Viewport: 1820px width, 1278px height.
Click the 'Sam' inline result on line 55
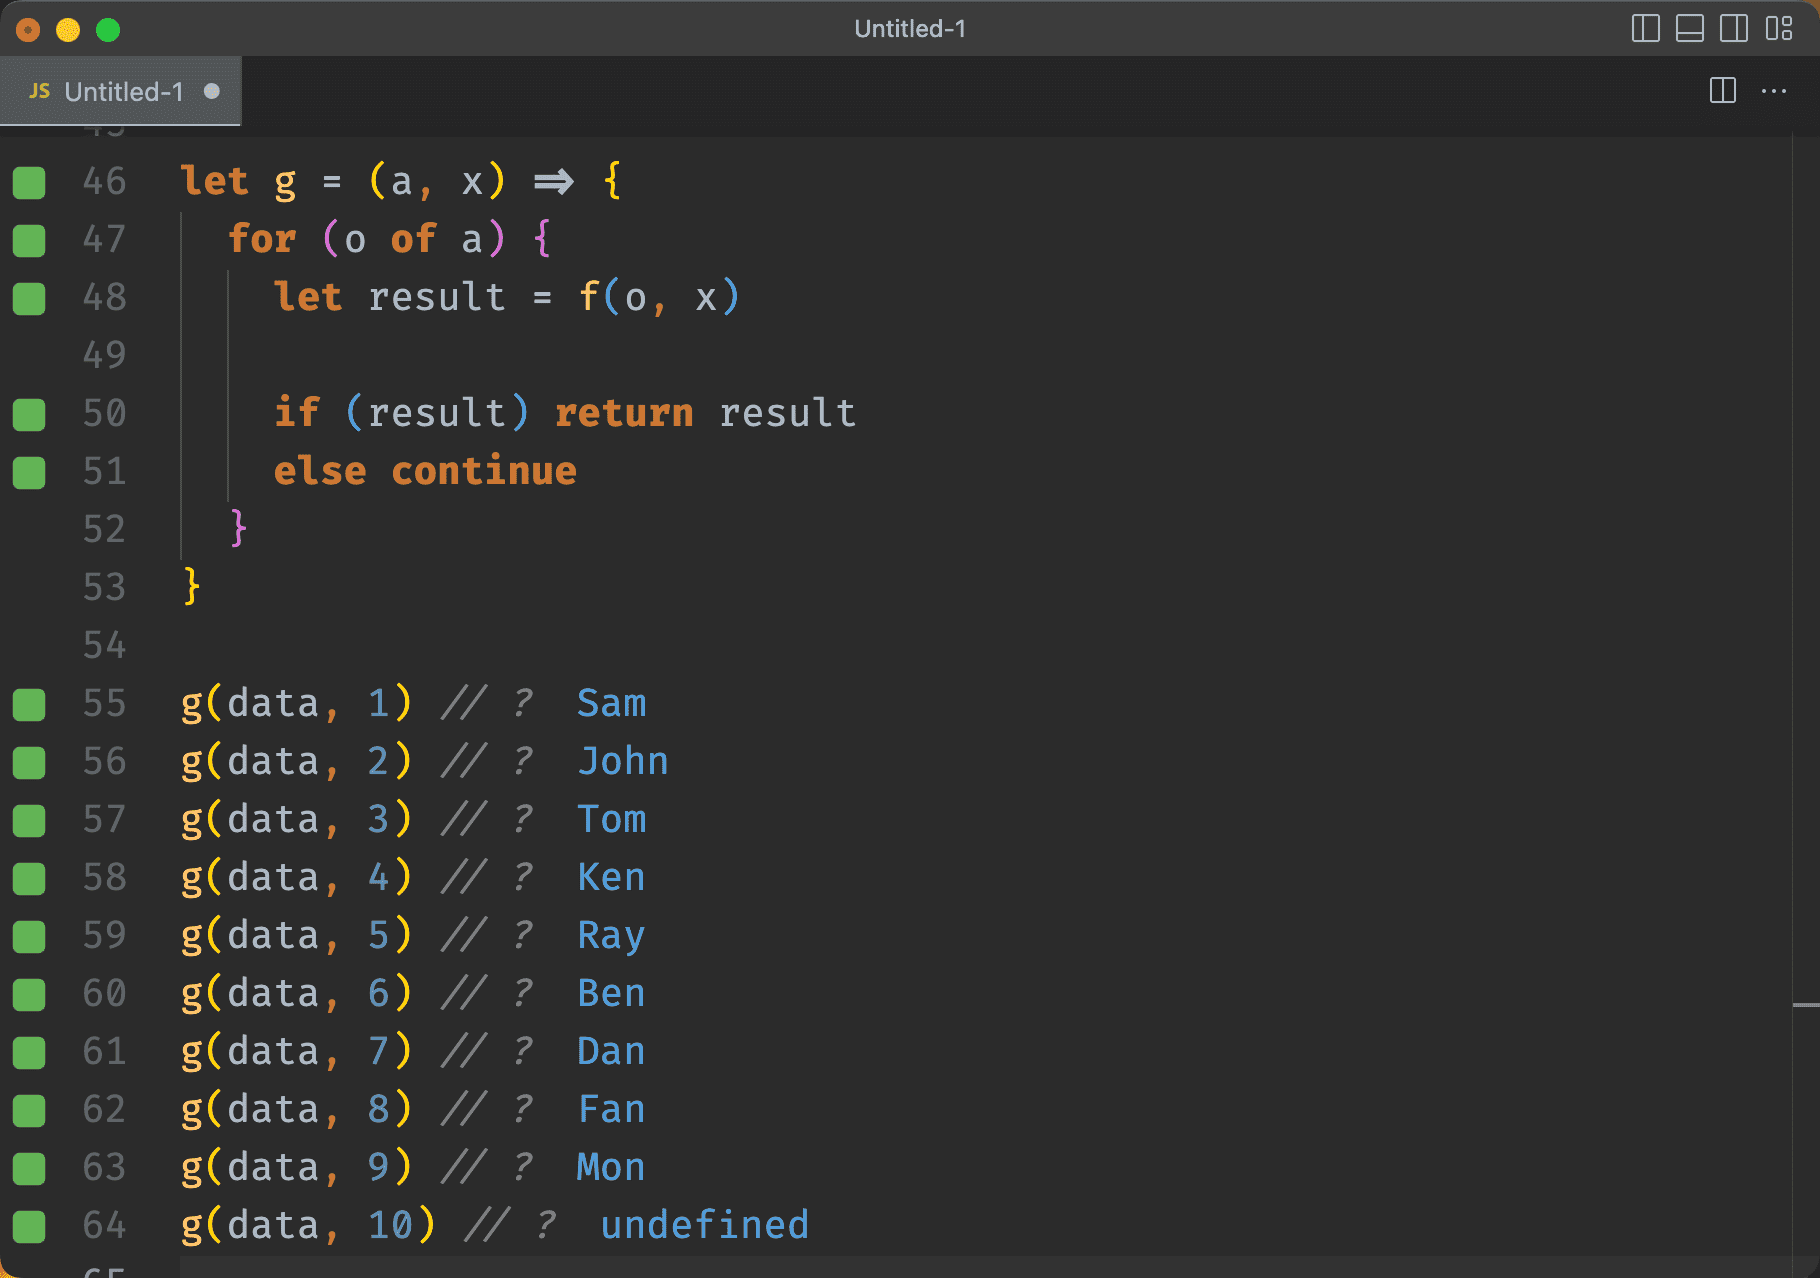pyautogui.click(x=611, y=703)
